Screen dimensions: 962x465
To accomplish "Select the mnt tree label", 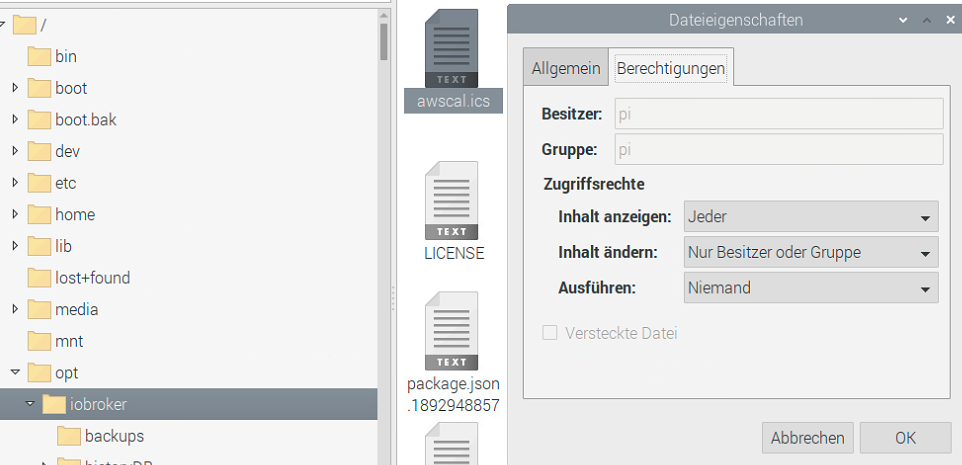I will coord(69,341).
